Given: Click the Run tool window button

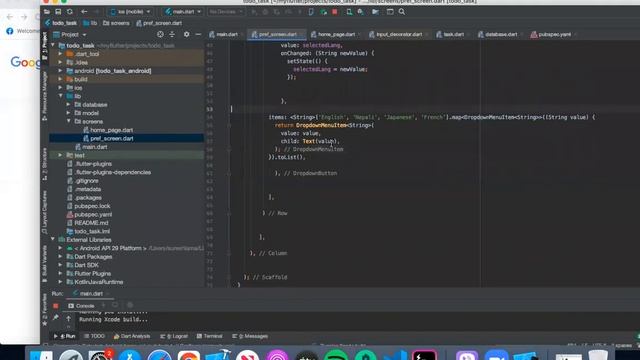Looking at the screenshot, I should point(65,336).
